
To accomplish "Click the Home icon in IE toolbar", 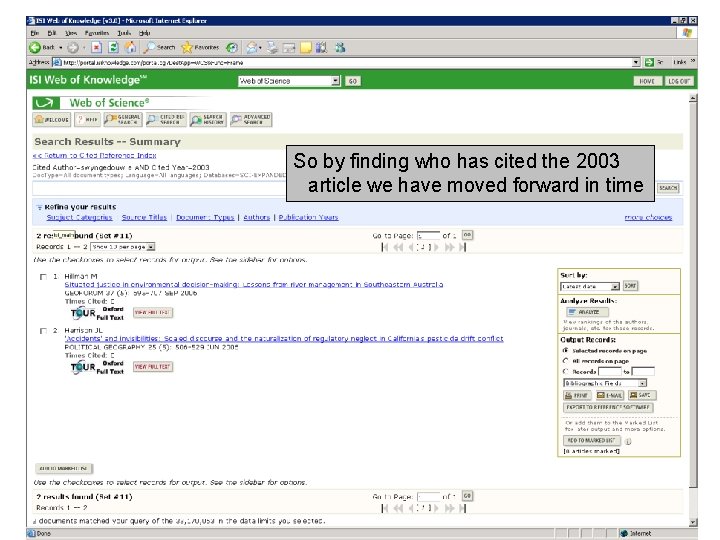I will [130, 47].
